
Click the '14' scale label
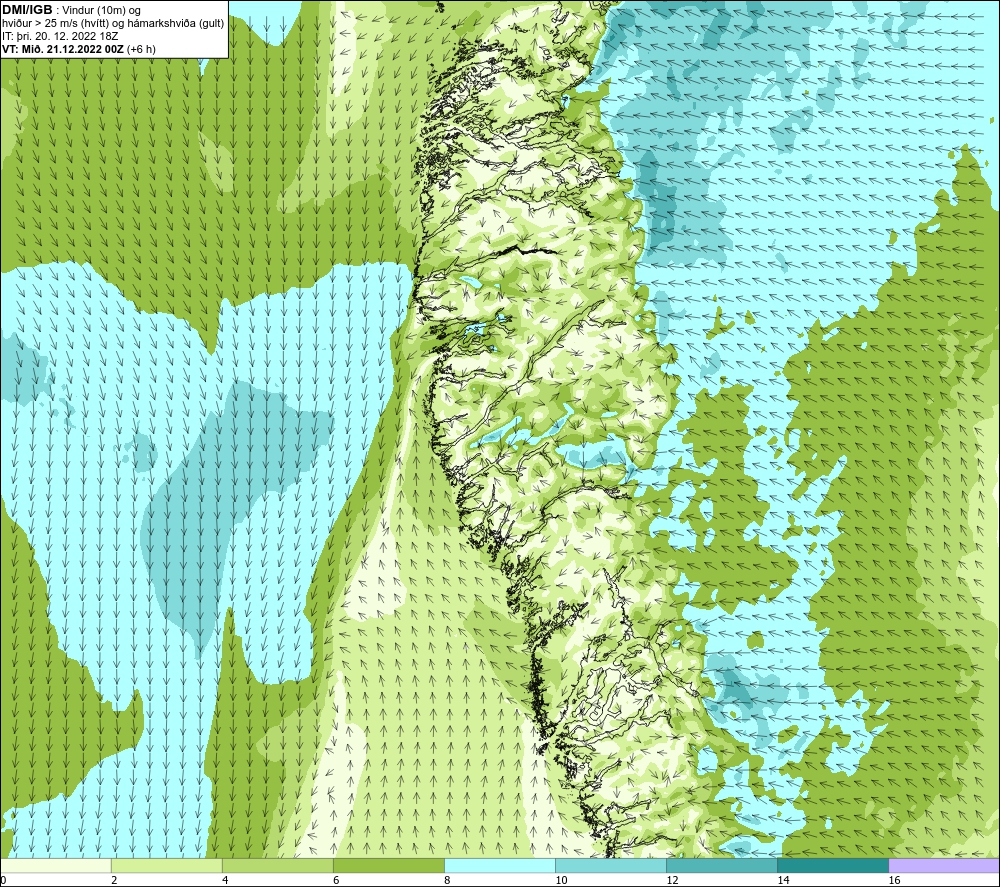[783, 881]
